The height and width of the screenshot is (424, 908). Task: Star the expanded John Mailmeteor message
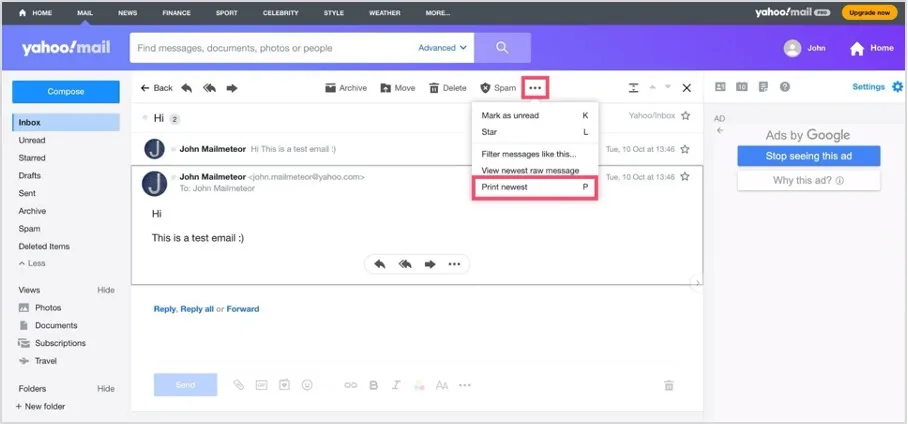[x=685, y=176]
